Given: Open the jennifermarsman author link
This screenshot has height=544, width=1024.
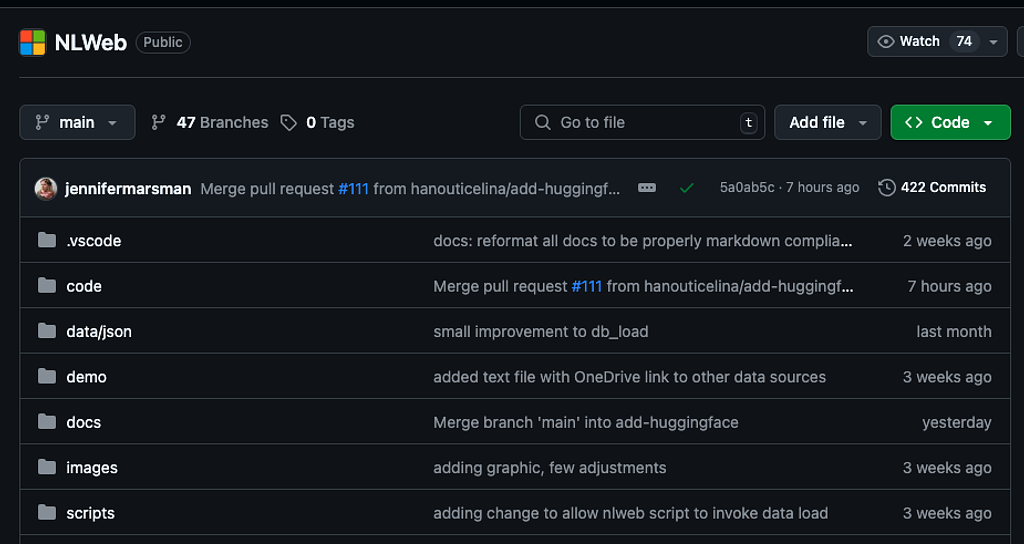Looking at the screenshot, I should 128,189.
